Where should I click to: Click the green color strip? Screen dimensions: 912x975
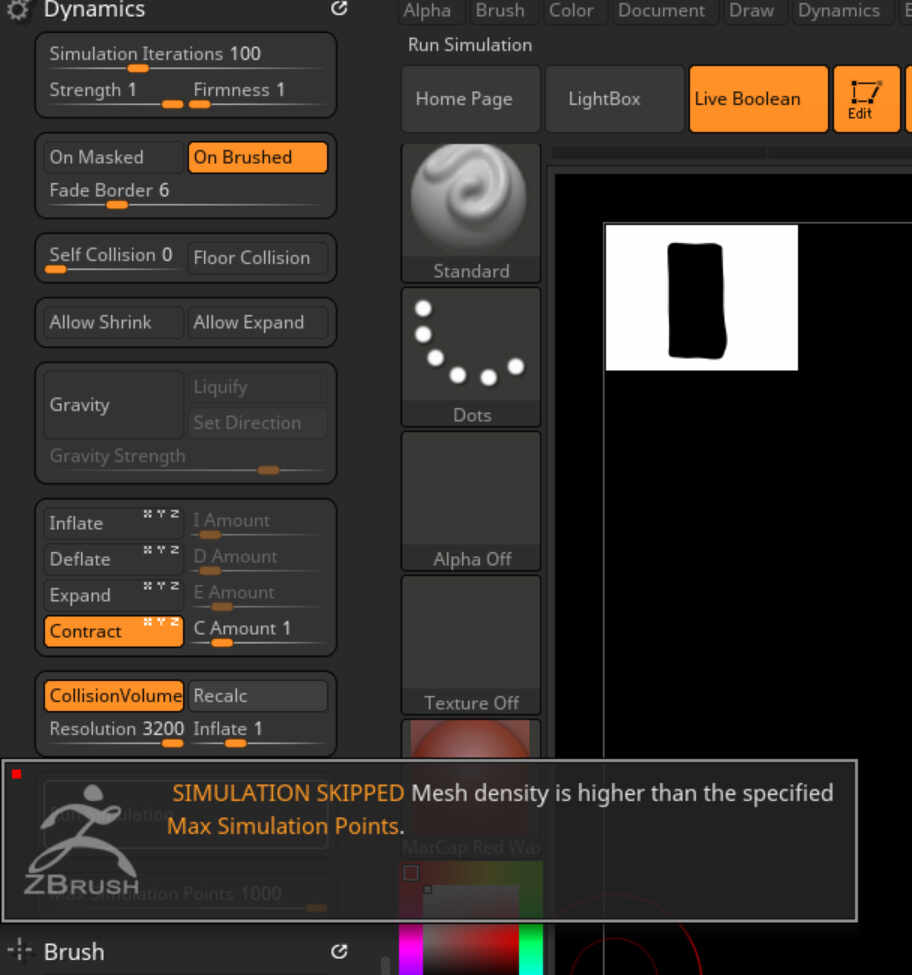531,949
